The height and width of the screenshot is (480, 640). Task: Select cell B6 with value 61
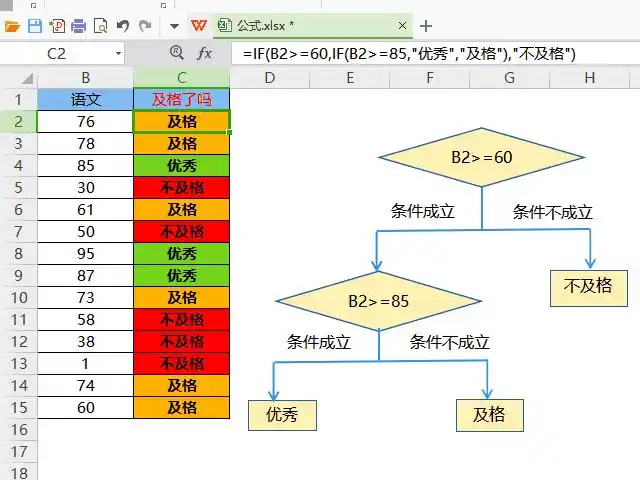click(85, 209)
